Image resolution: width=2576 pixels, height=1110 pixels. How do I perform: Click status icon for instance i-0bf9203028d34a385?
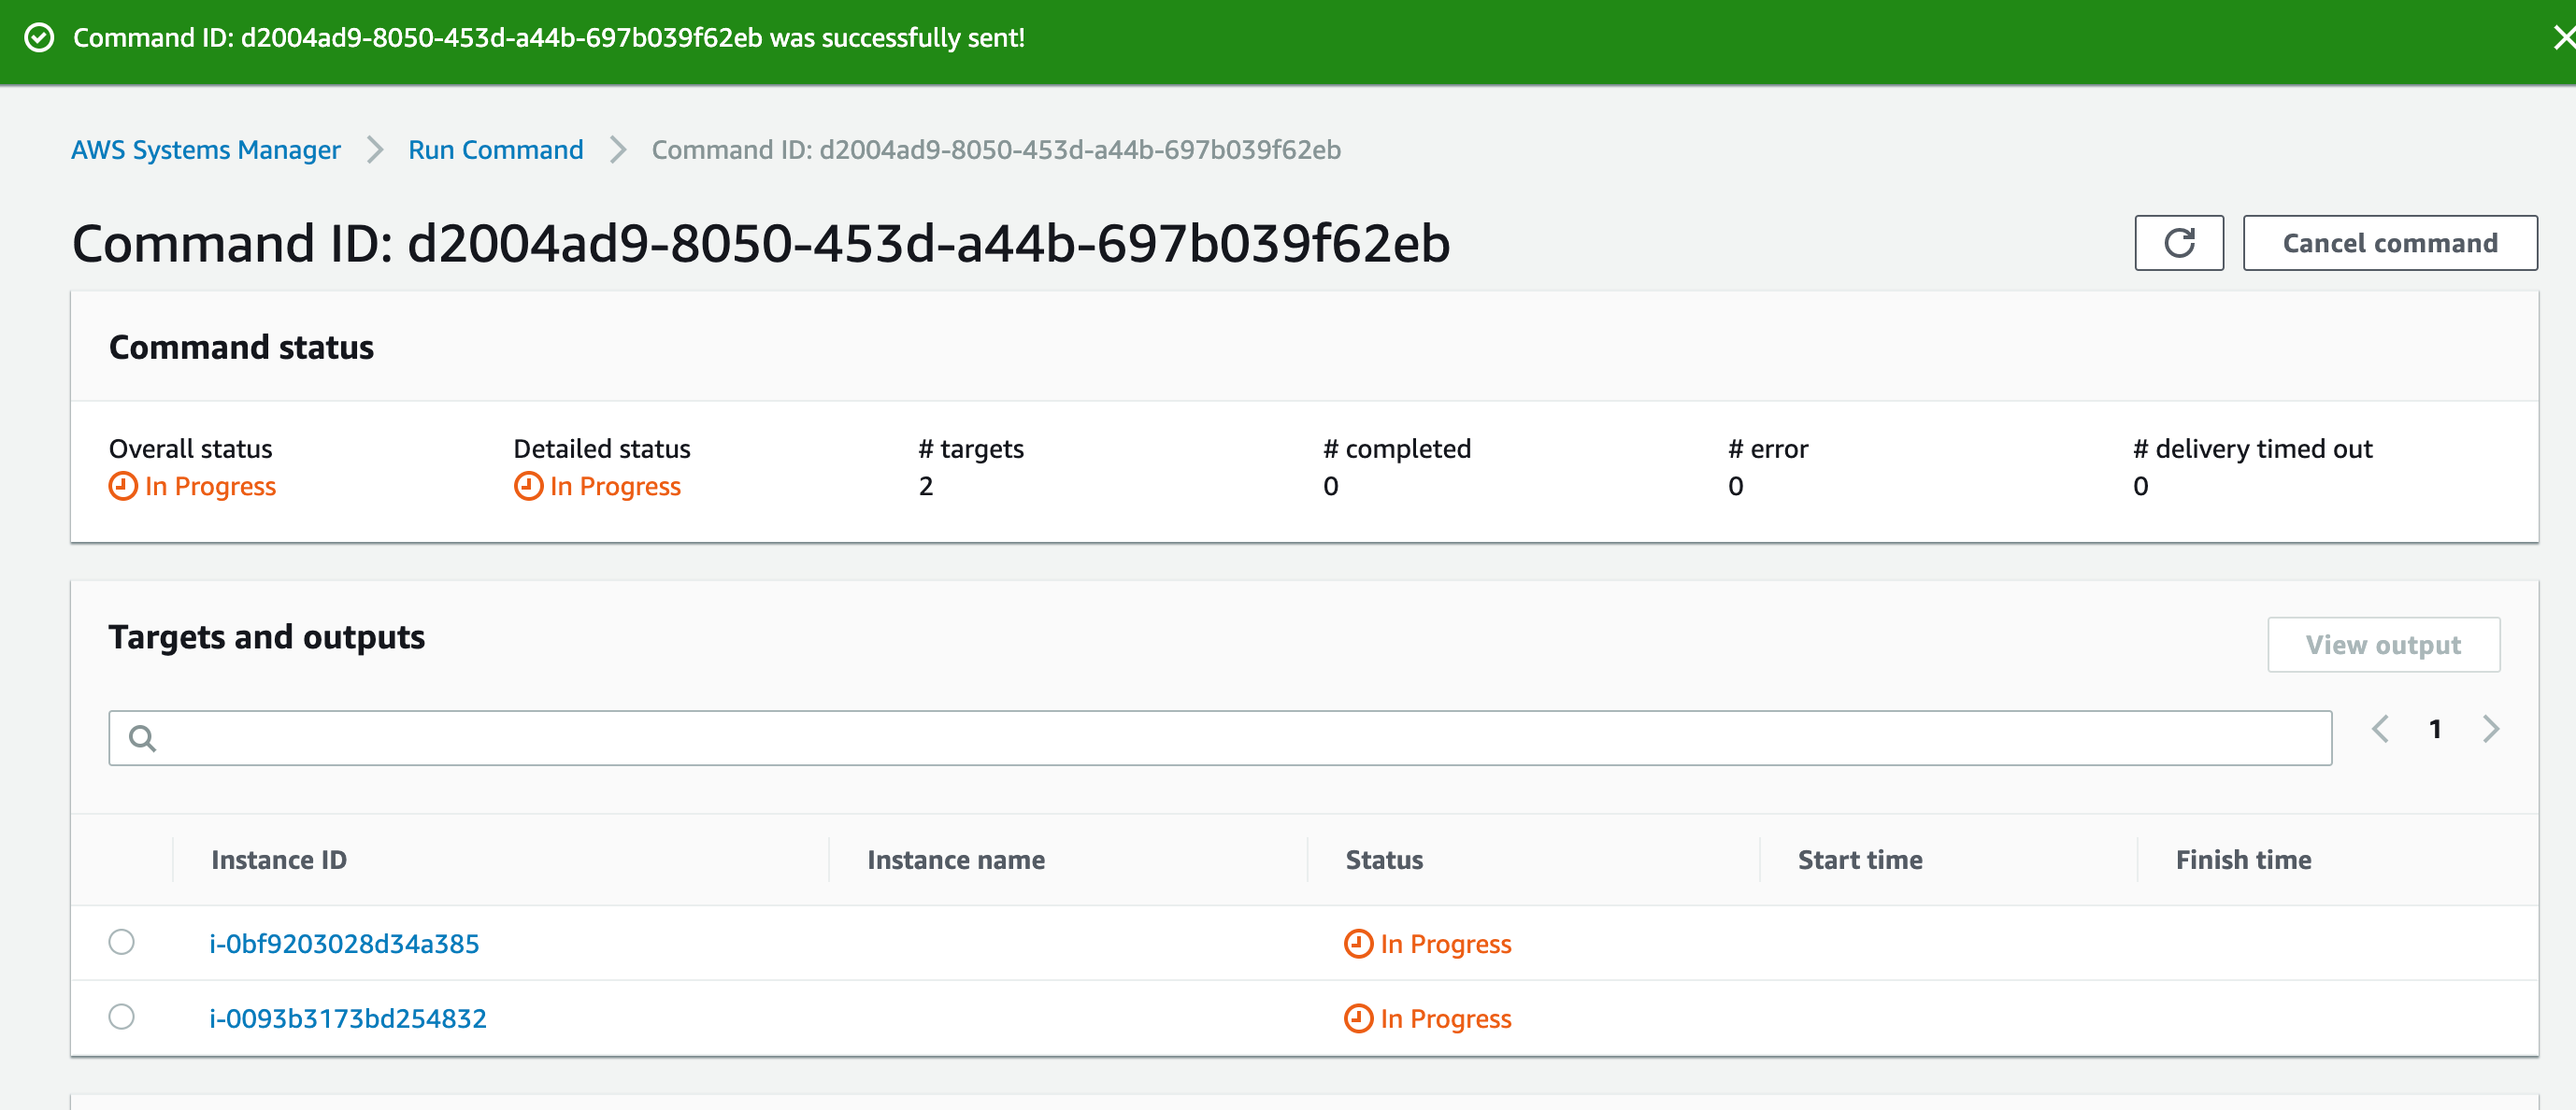pyautogui.click(x=1357, y=943)
